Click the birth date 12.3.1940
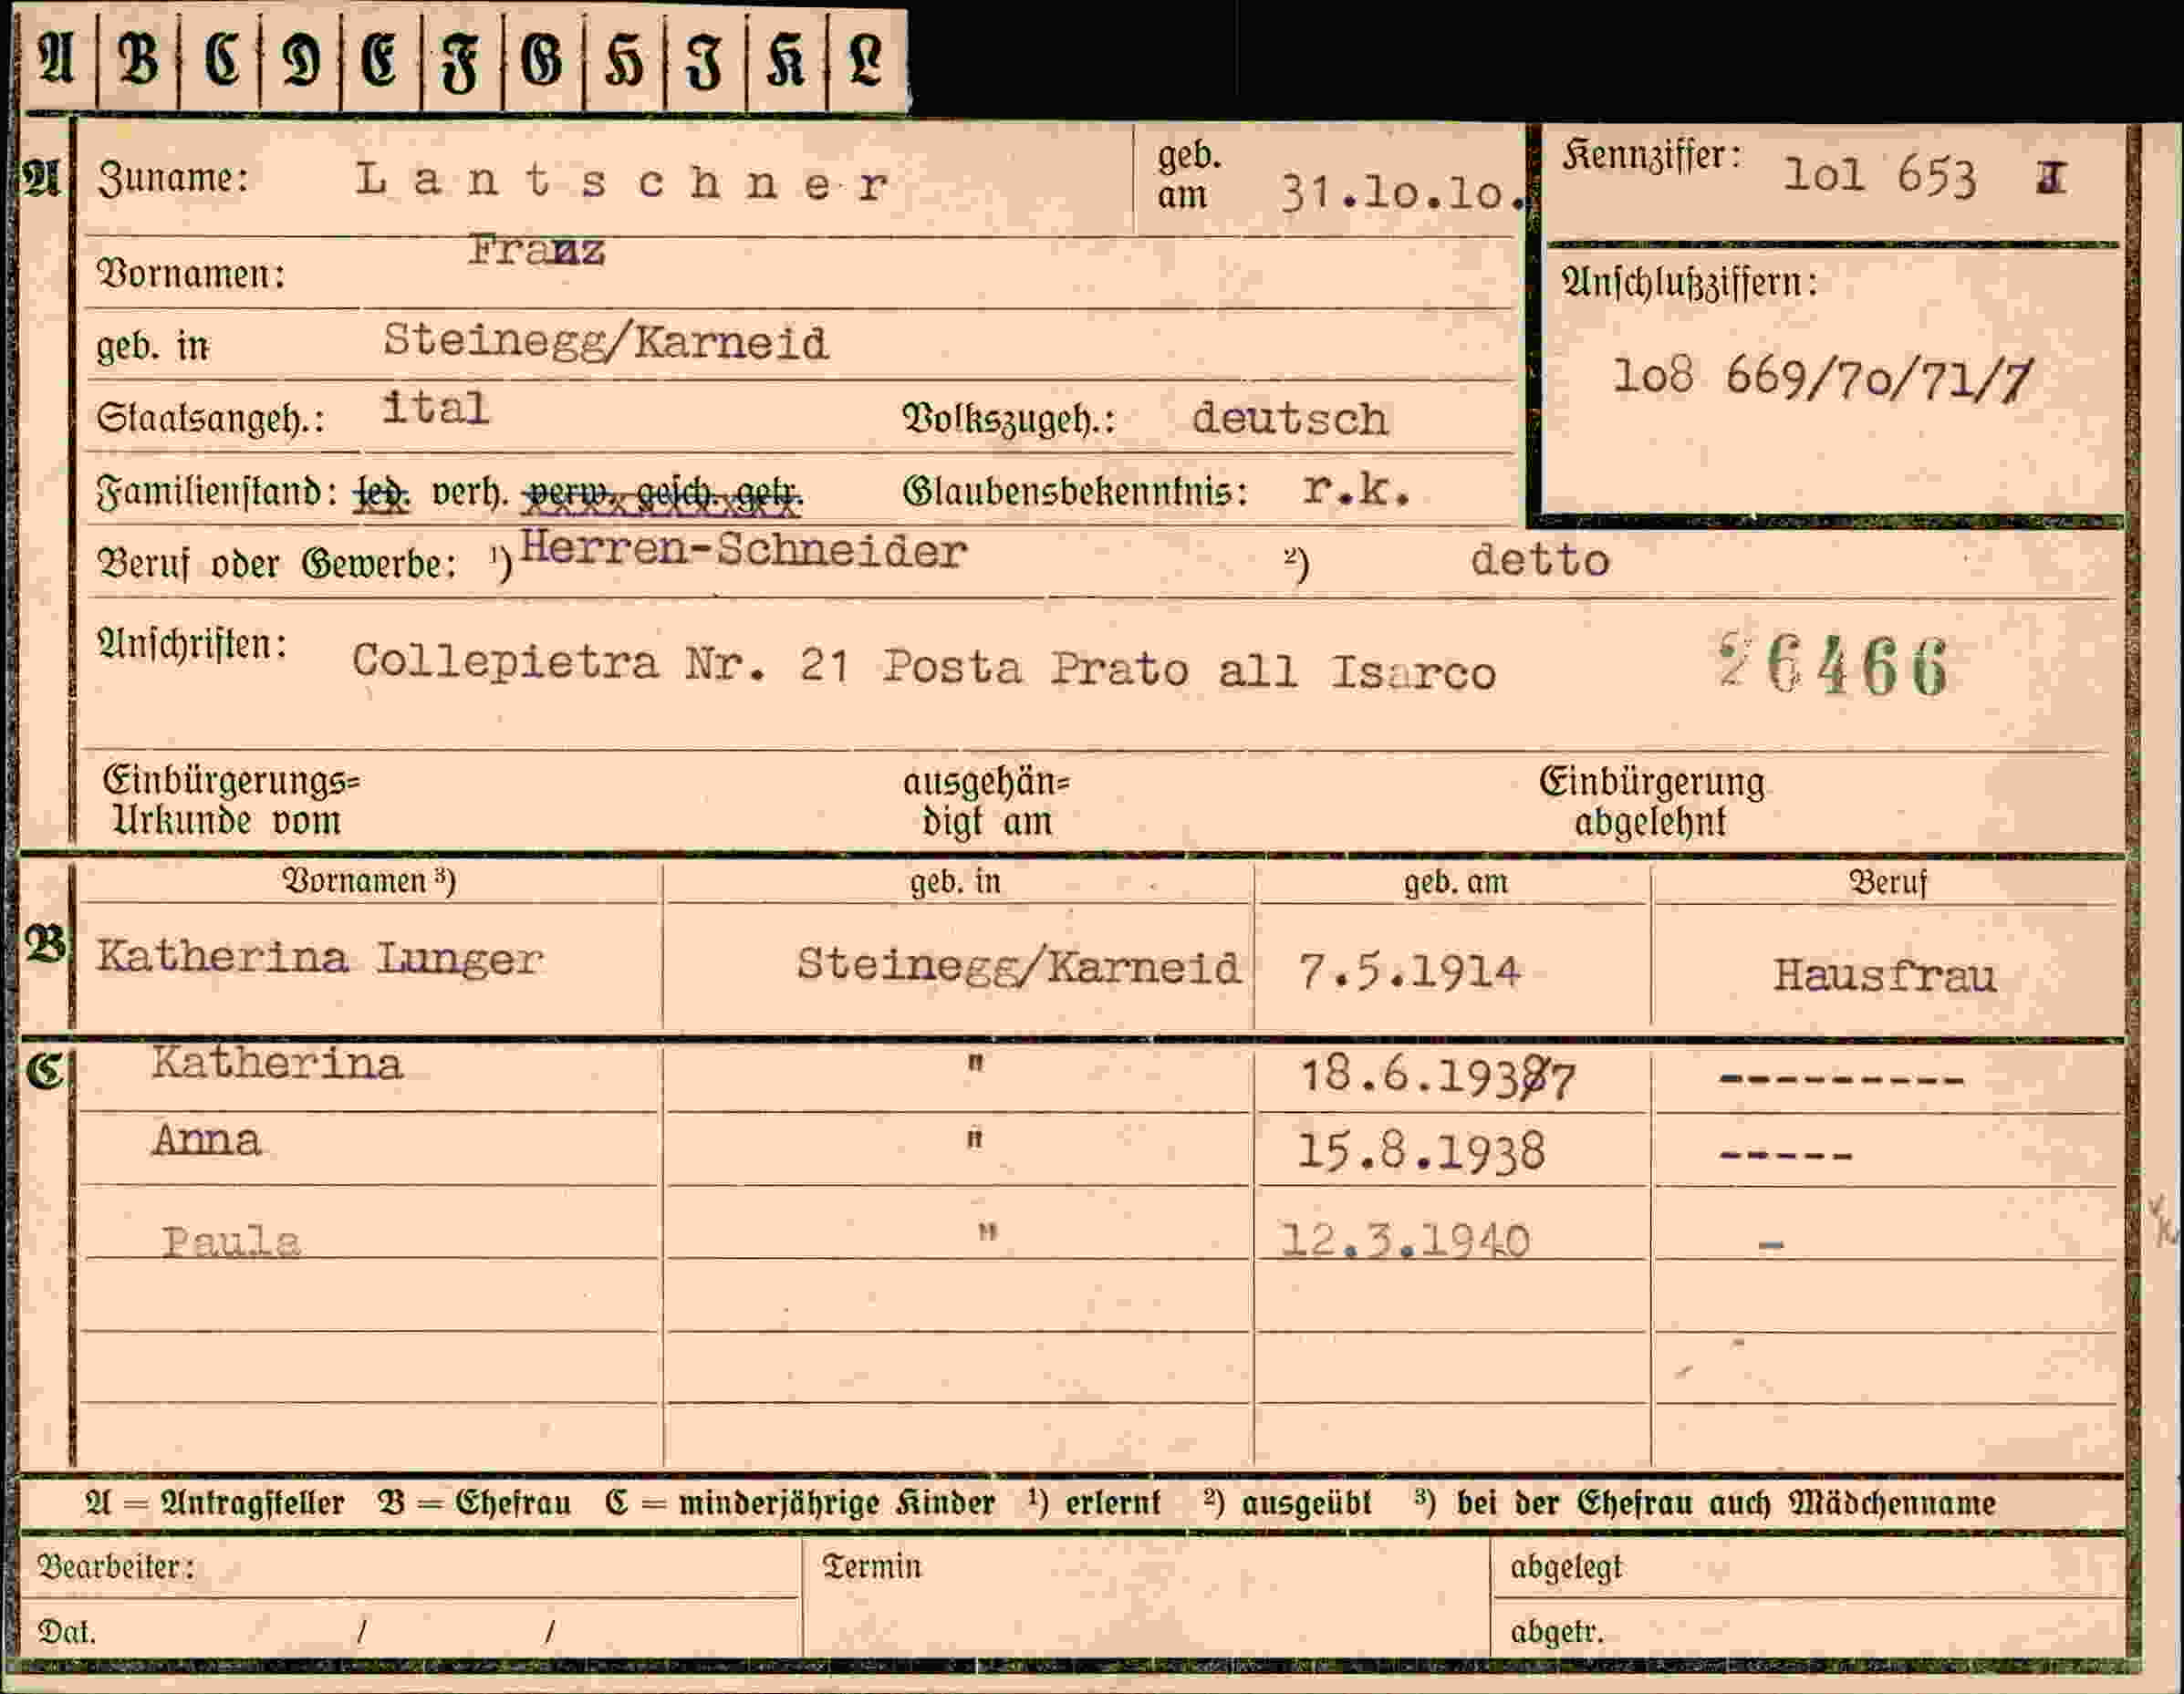 pyautogui.click(x=1405, y=1241)
